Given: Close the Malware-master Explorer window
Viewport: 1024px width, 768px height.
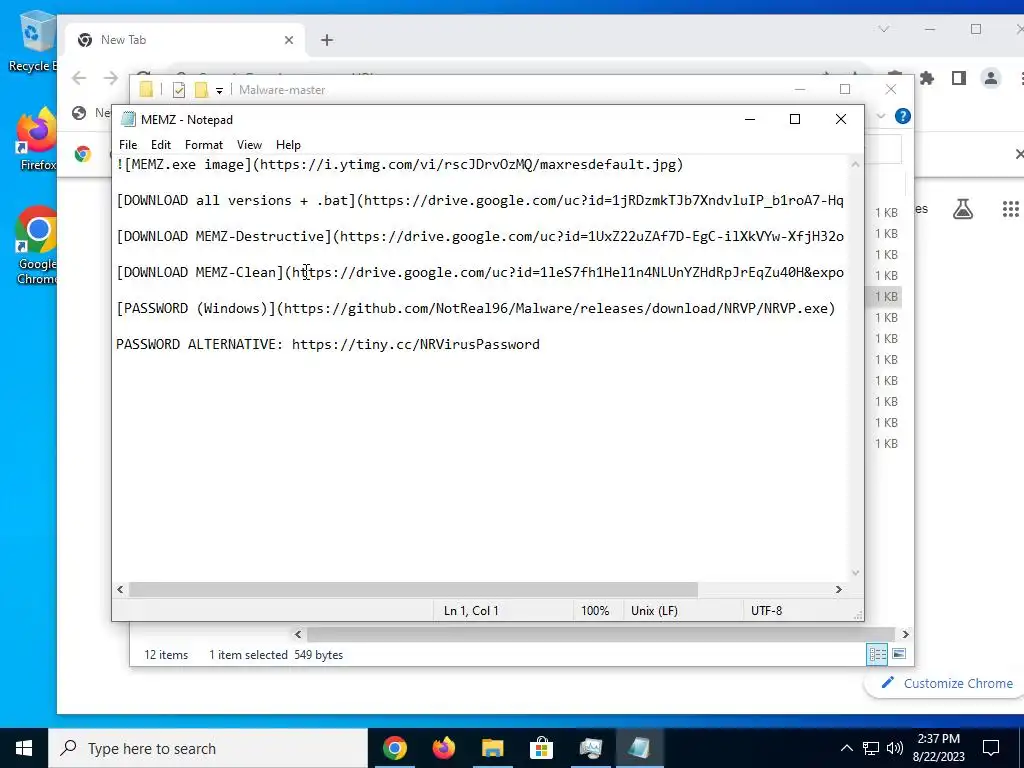Looking at the screenshot, I should pyautogui.click(x=891, y=89).
